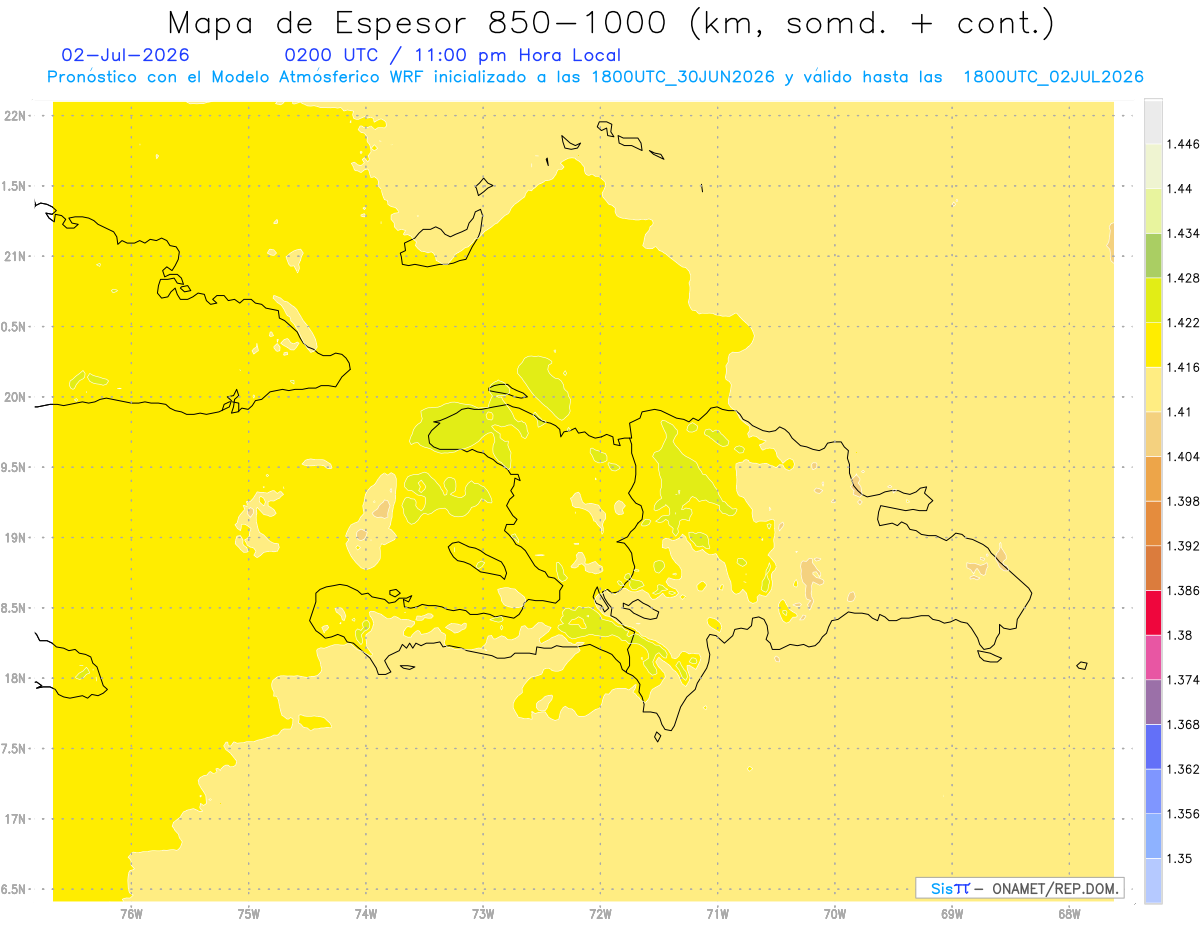Image resolution: width=1200 pixels, height=927 pixels.
Task: Pick the blue swatch between 1.362 and 1.368
Action: tap(1153, 746)
